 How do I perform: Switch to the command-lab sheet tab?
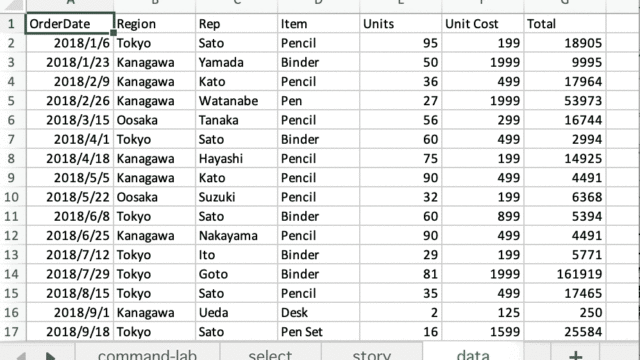(147, 353)
